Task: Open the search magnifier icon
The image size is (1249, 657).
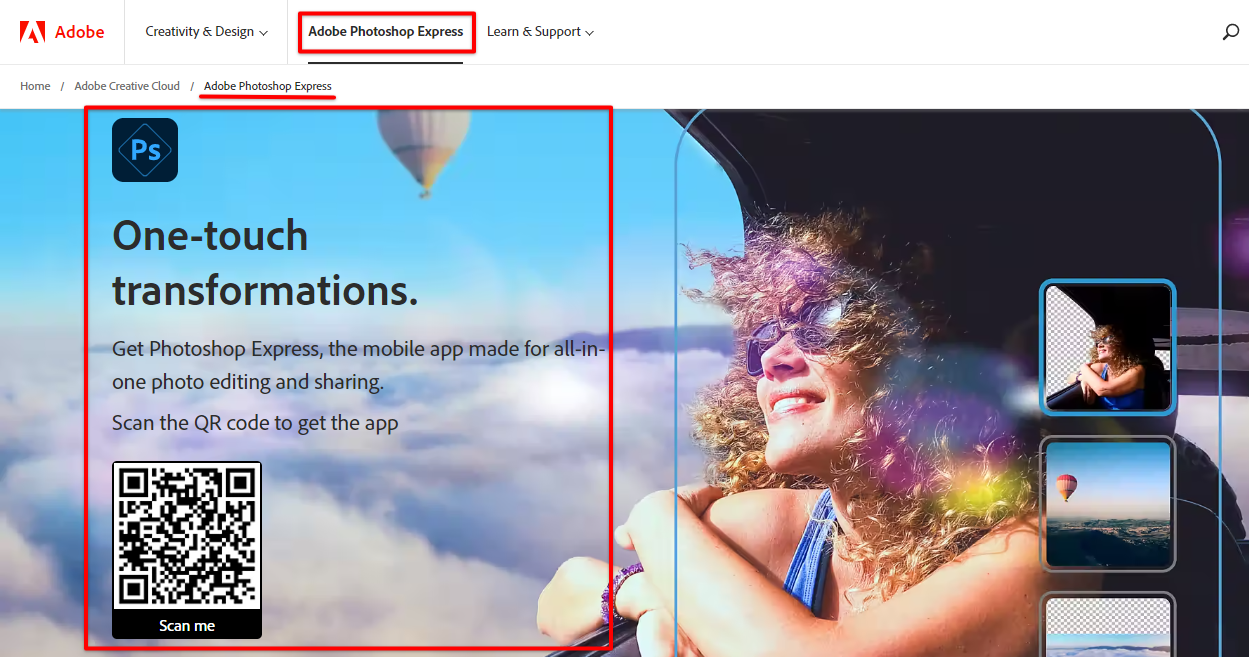Action: tap(1231, 32)
